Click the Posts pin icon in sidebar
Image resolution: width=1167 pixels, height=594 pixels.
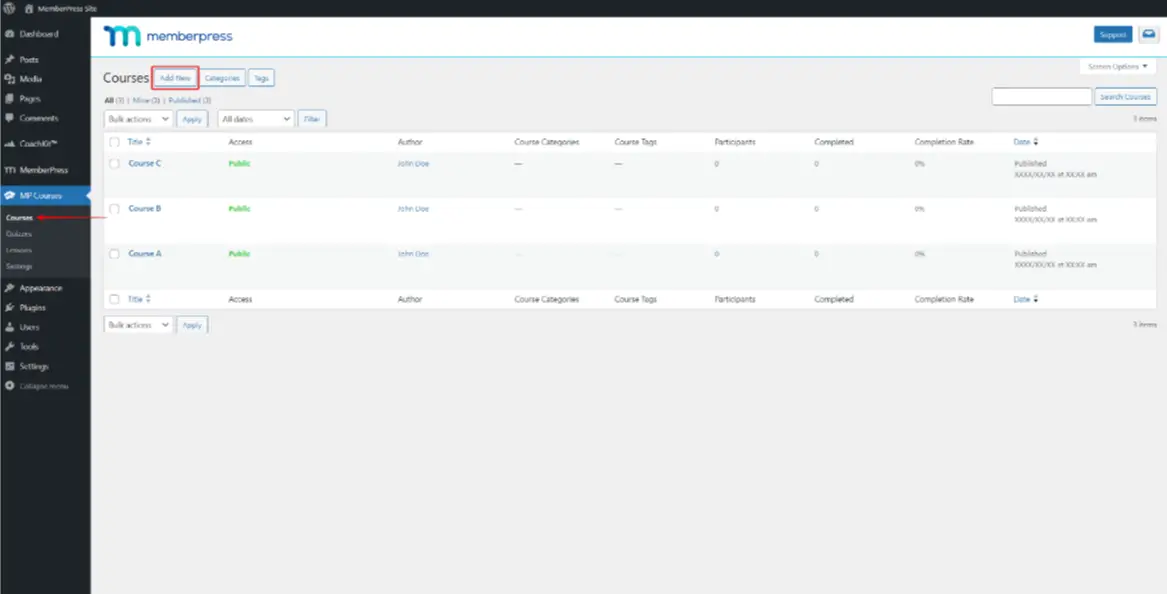10,60
